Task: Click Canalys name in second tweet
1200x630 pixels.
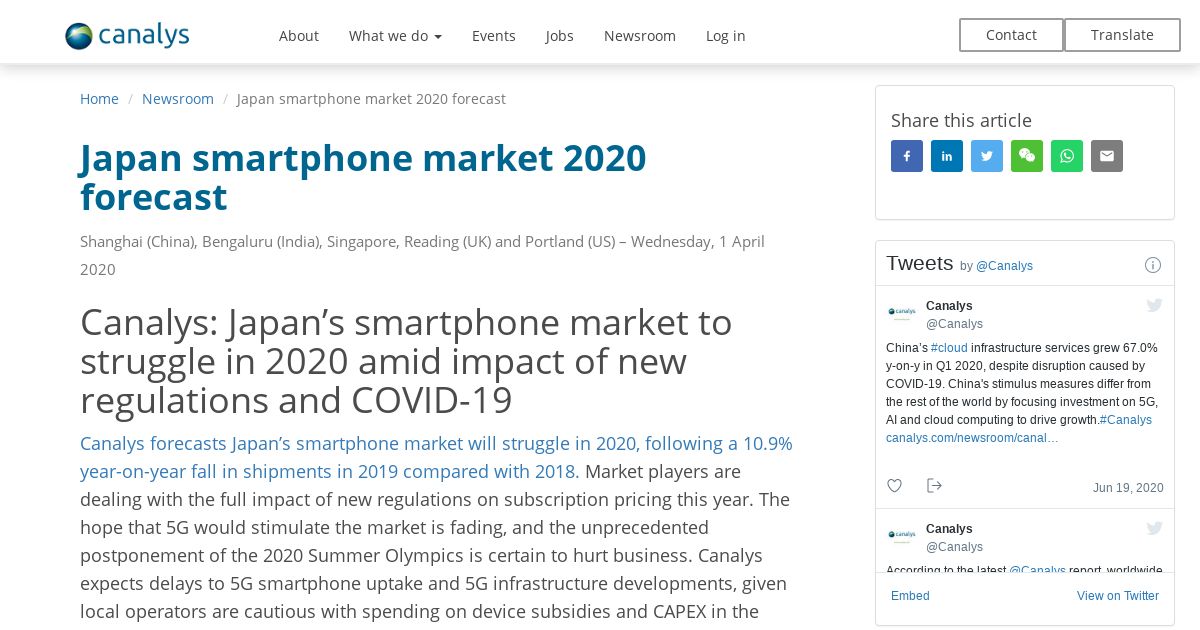Action: pyautogui.click(x=949, y=529)
